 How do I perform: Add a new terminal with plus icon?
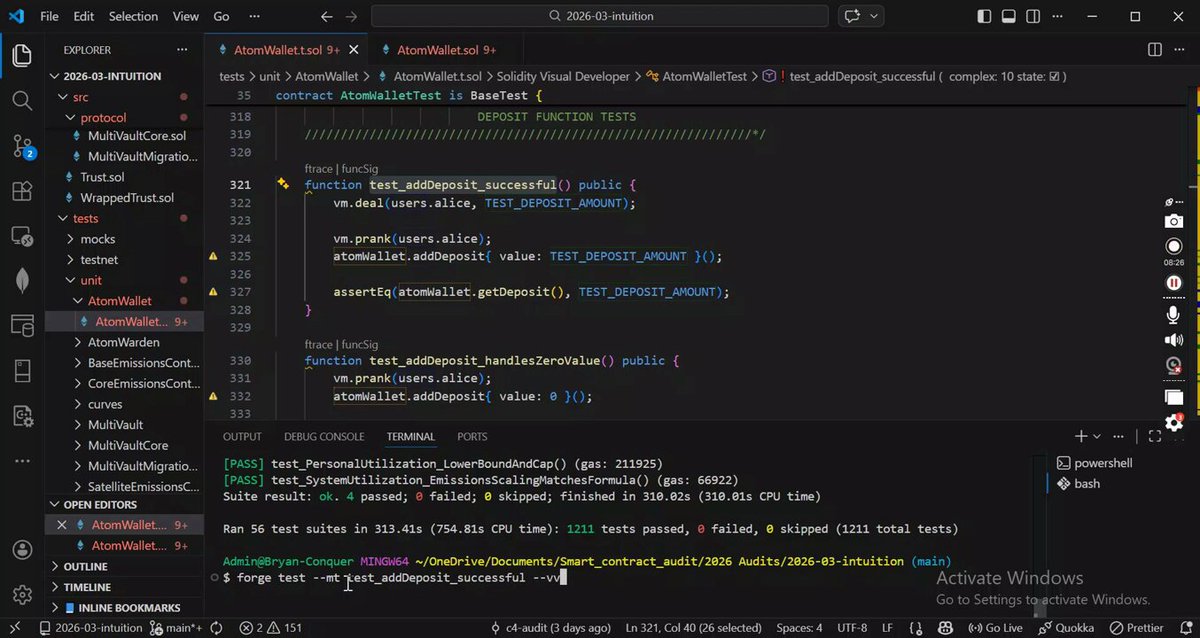[x=1081, y=437]
